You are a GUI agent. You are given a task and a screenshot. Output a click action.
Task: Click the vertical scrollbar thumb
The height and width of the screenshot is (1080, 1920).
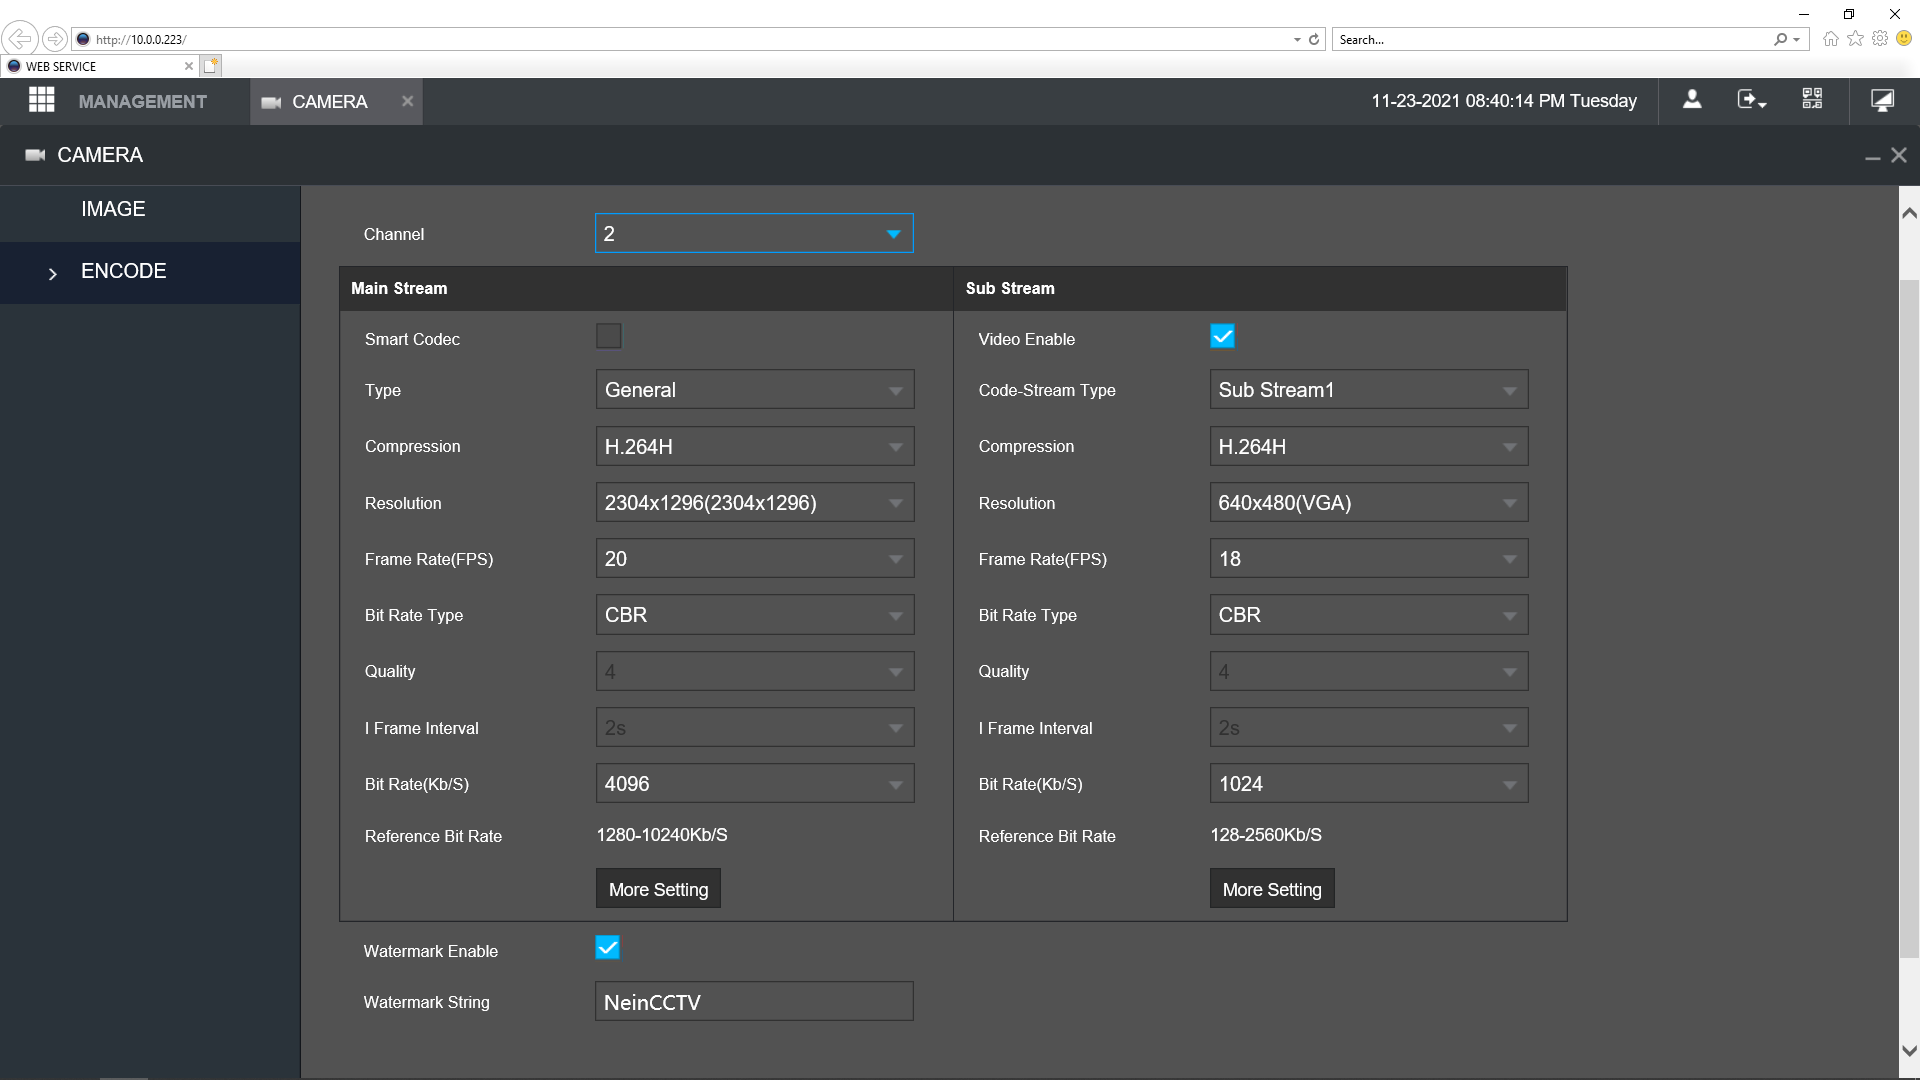1909,617
